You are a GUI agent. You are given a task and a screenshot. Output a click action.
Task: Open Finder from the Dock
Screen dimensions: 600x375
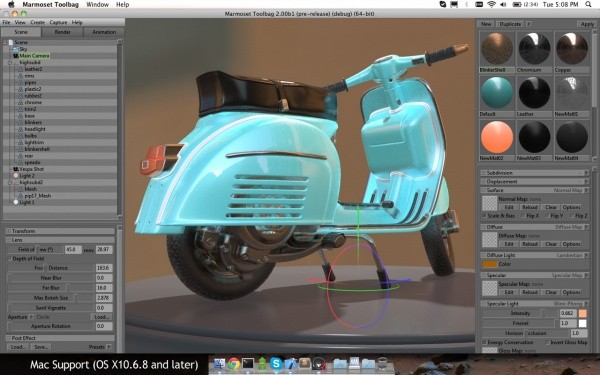coord(219,364)
